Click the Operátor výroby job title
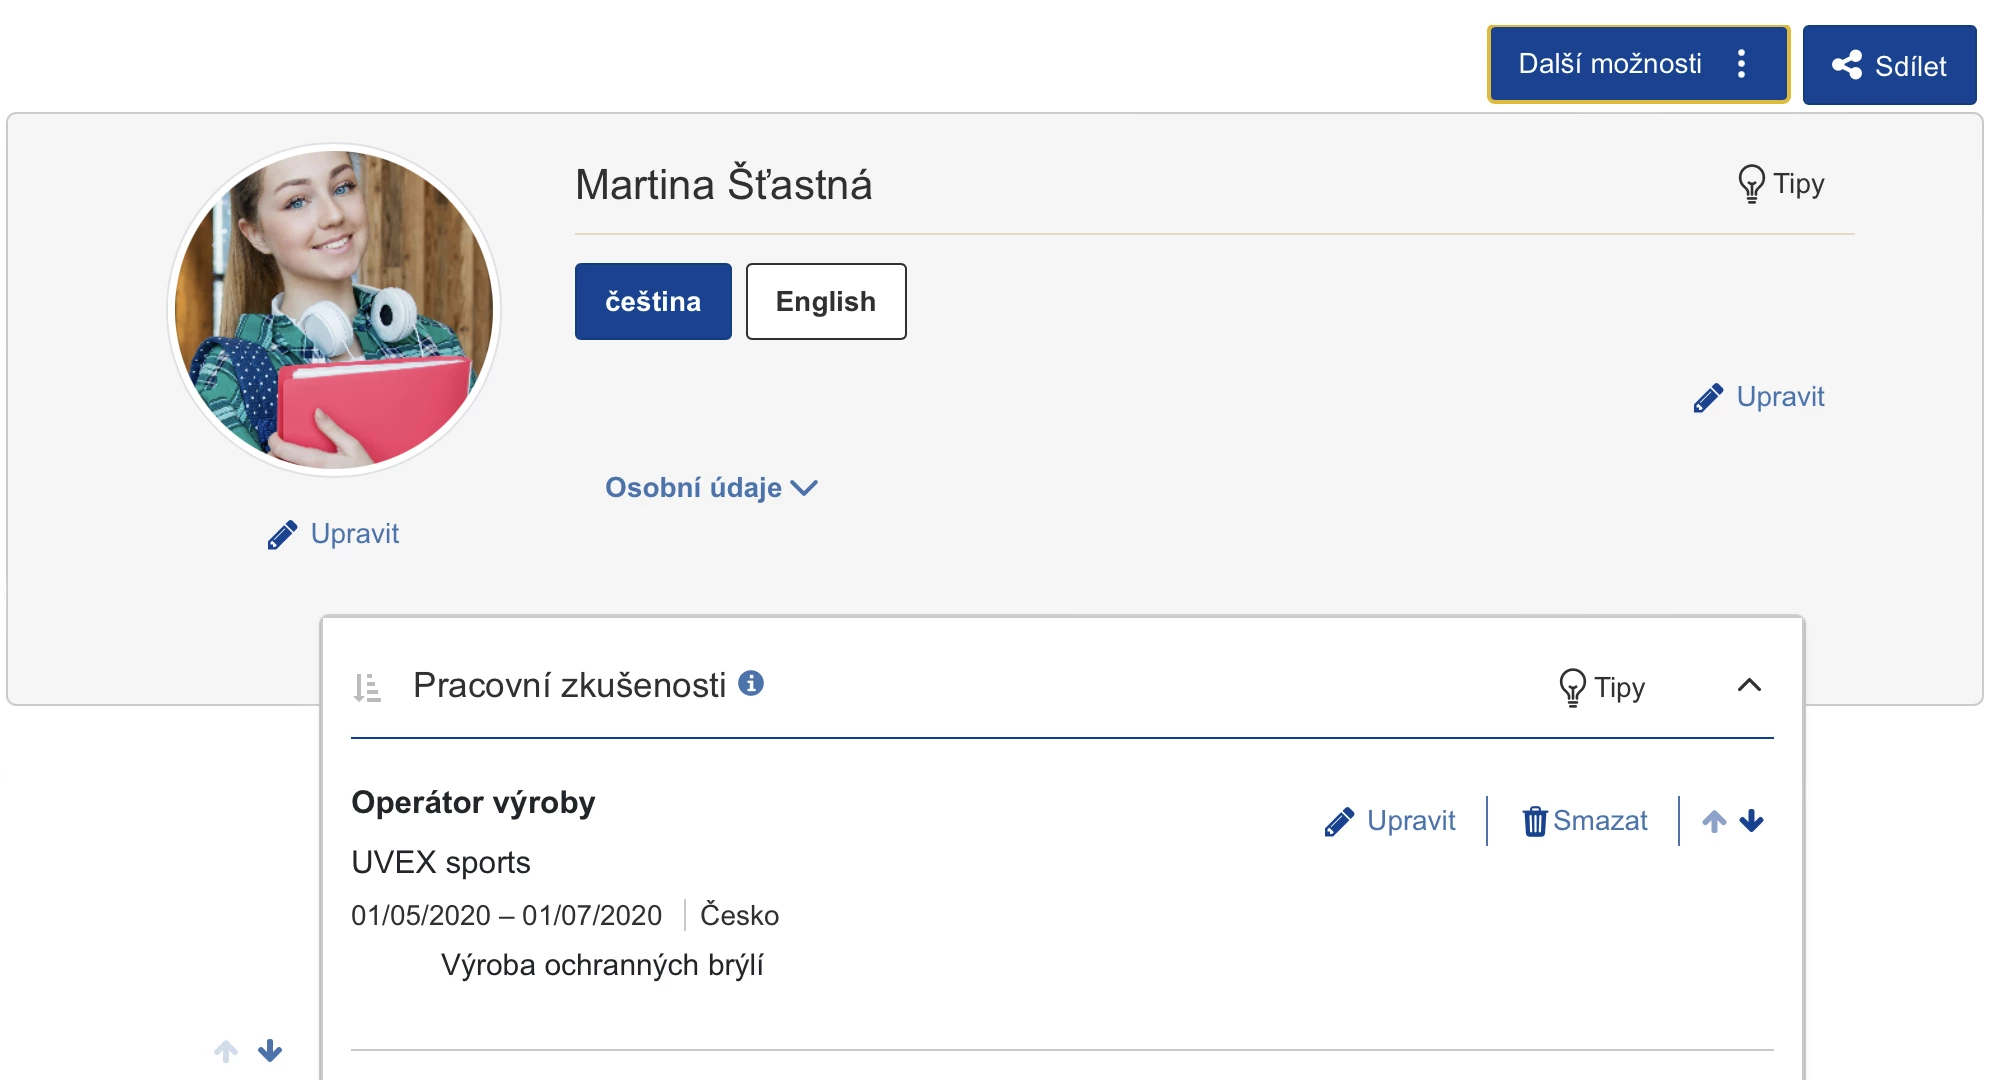 (x=473, y=803)
